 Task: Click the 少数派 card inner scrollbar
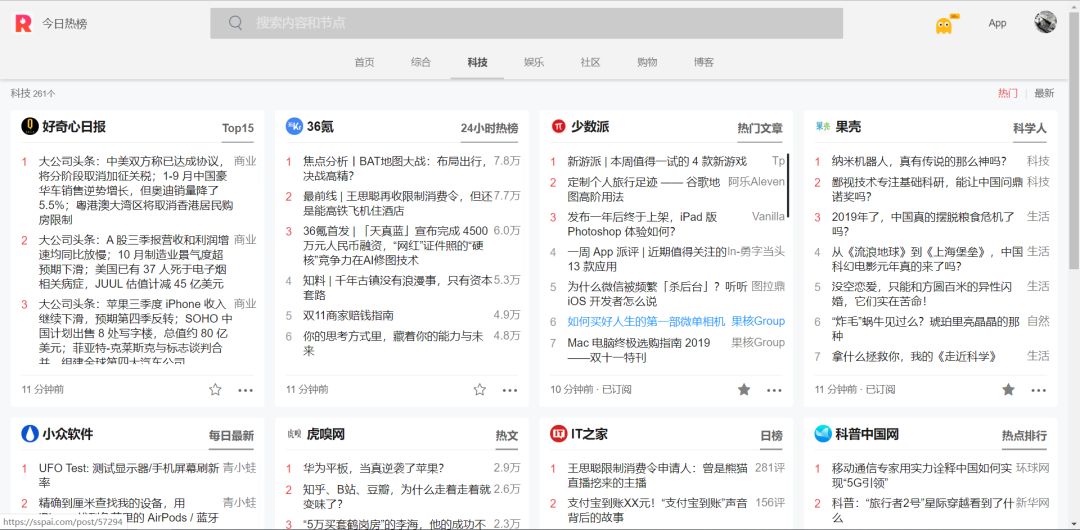tap(788, 186)
